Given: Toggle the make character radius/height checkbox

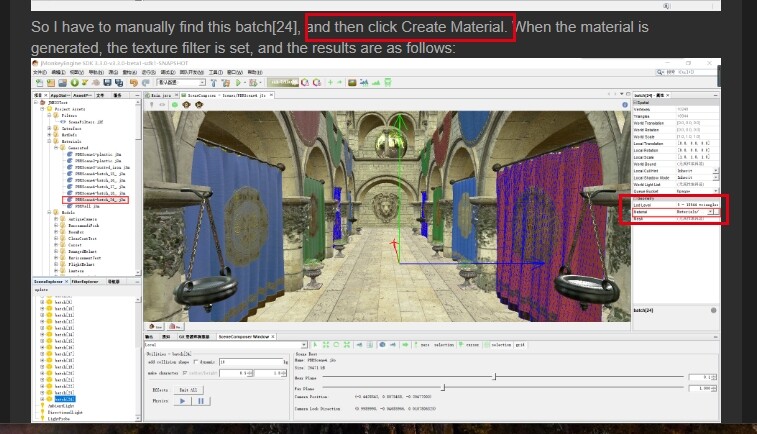Looking at the screenshot, I should point(185,373).
